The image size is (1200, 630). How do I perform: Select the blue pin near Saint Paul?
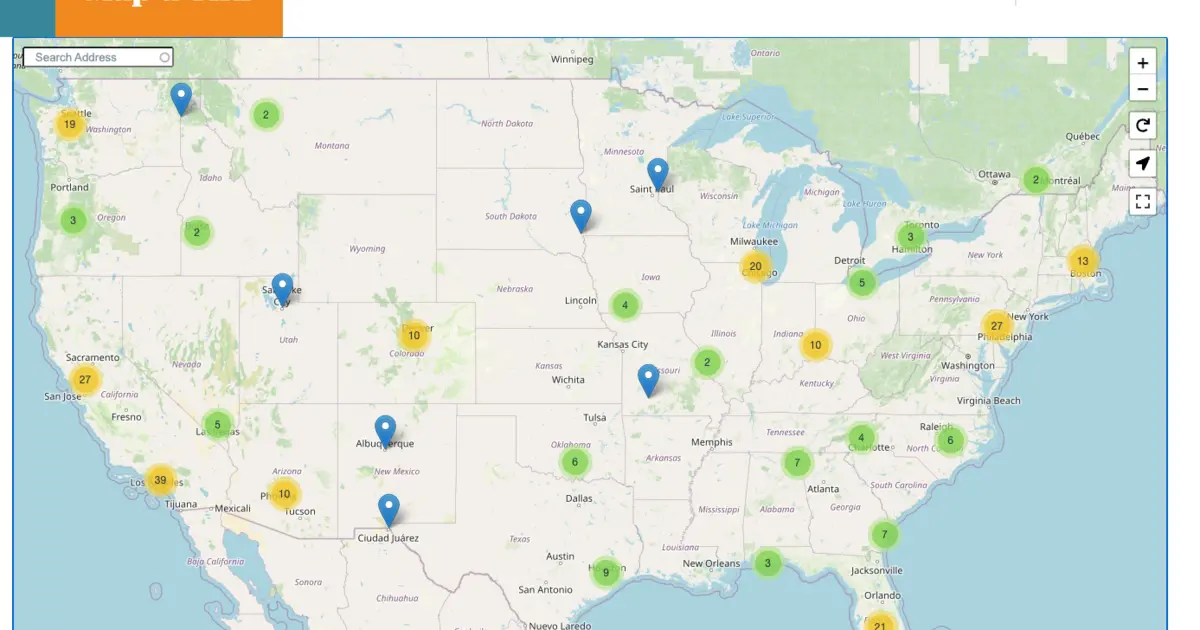click(657, 174)
